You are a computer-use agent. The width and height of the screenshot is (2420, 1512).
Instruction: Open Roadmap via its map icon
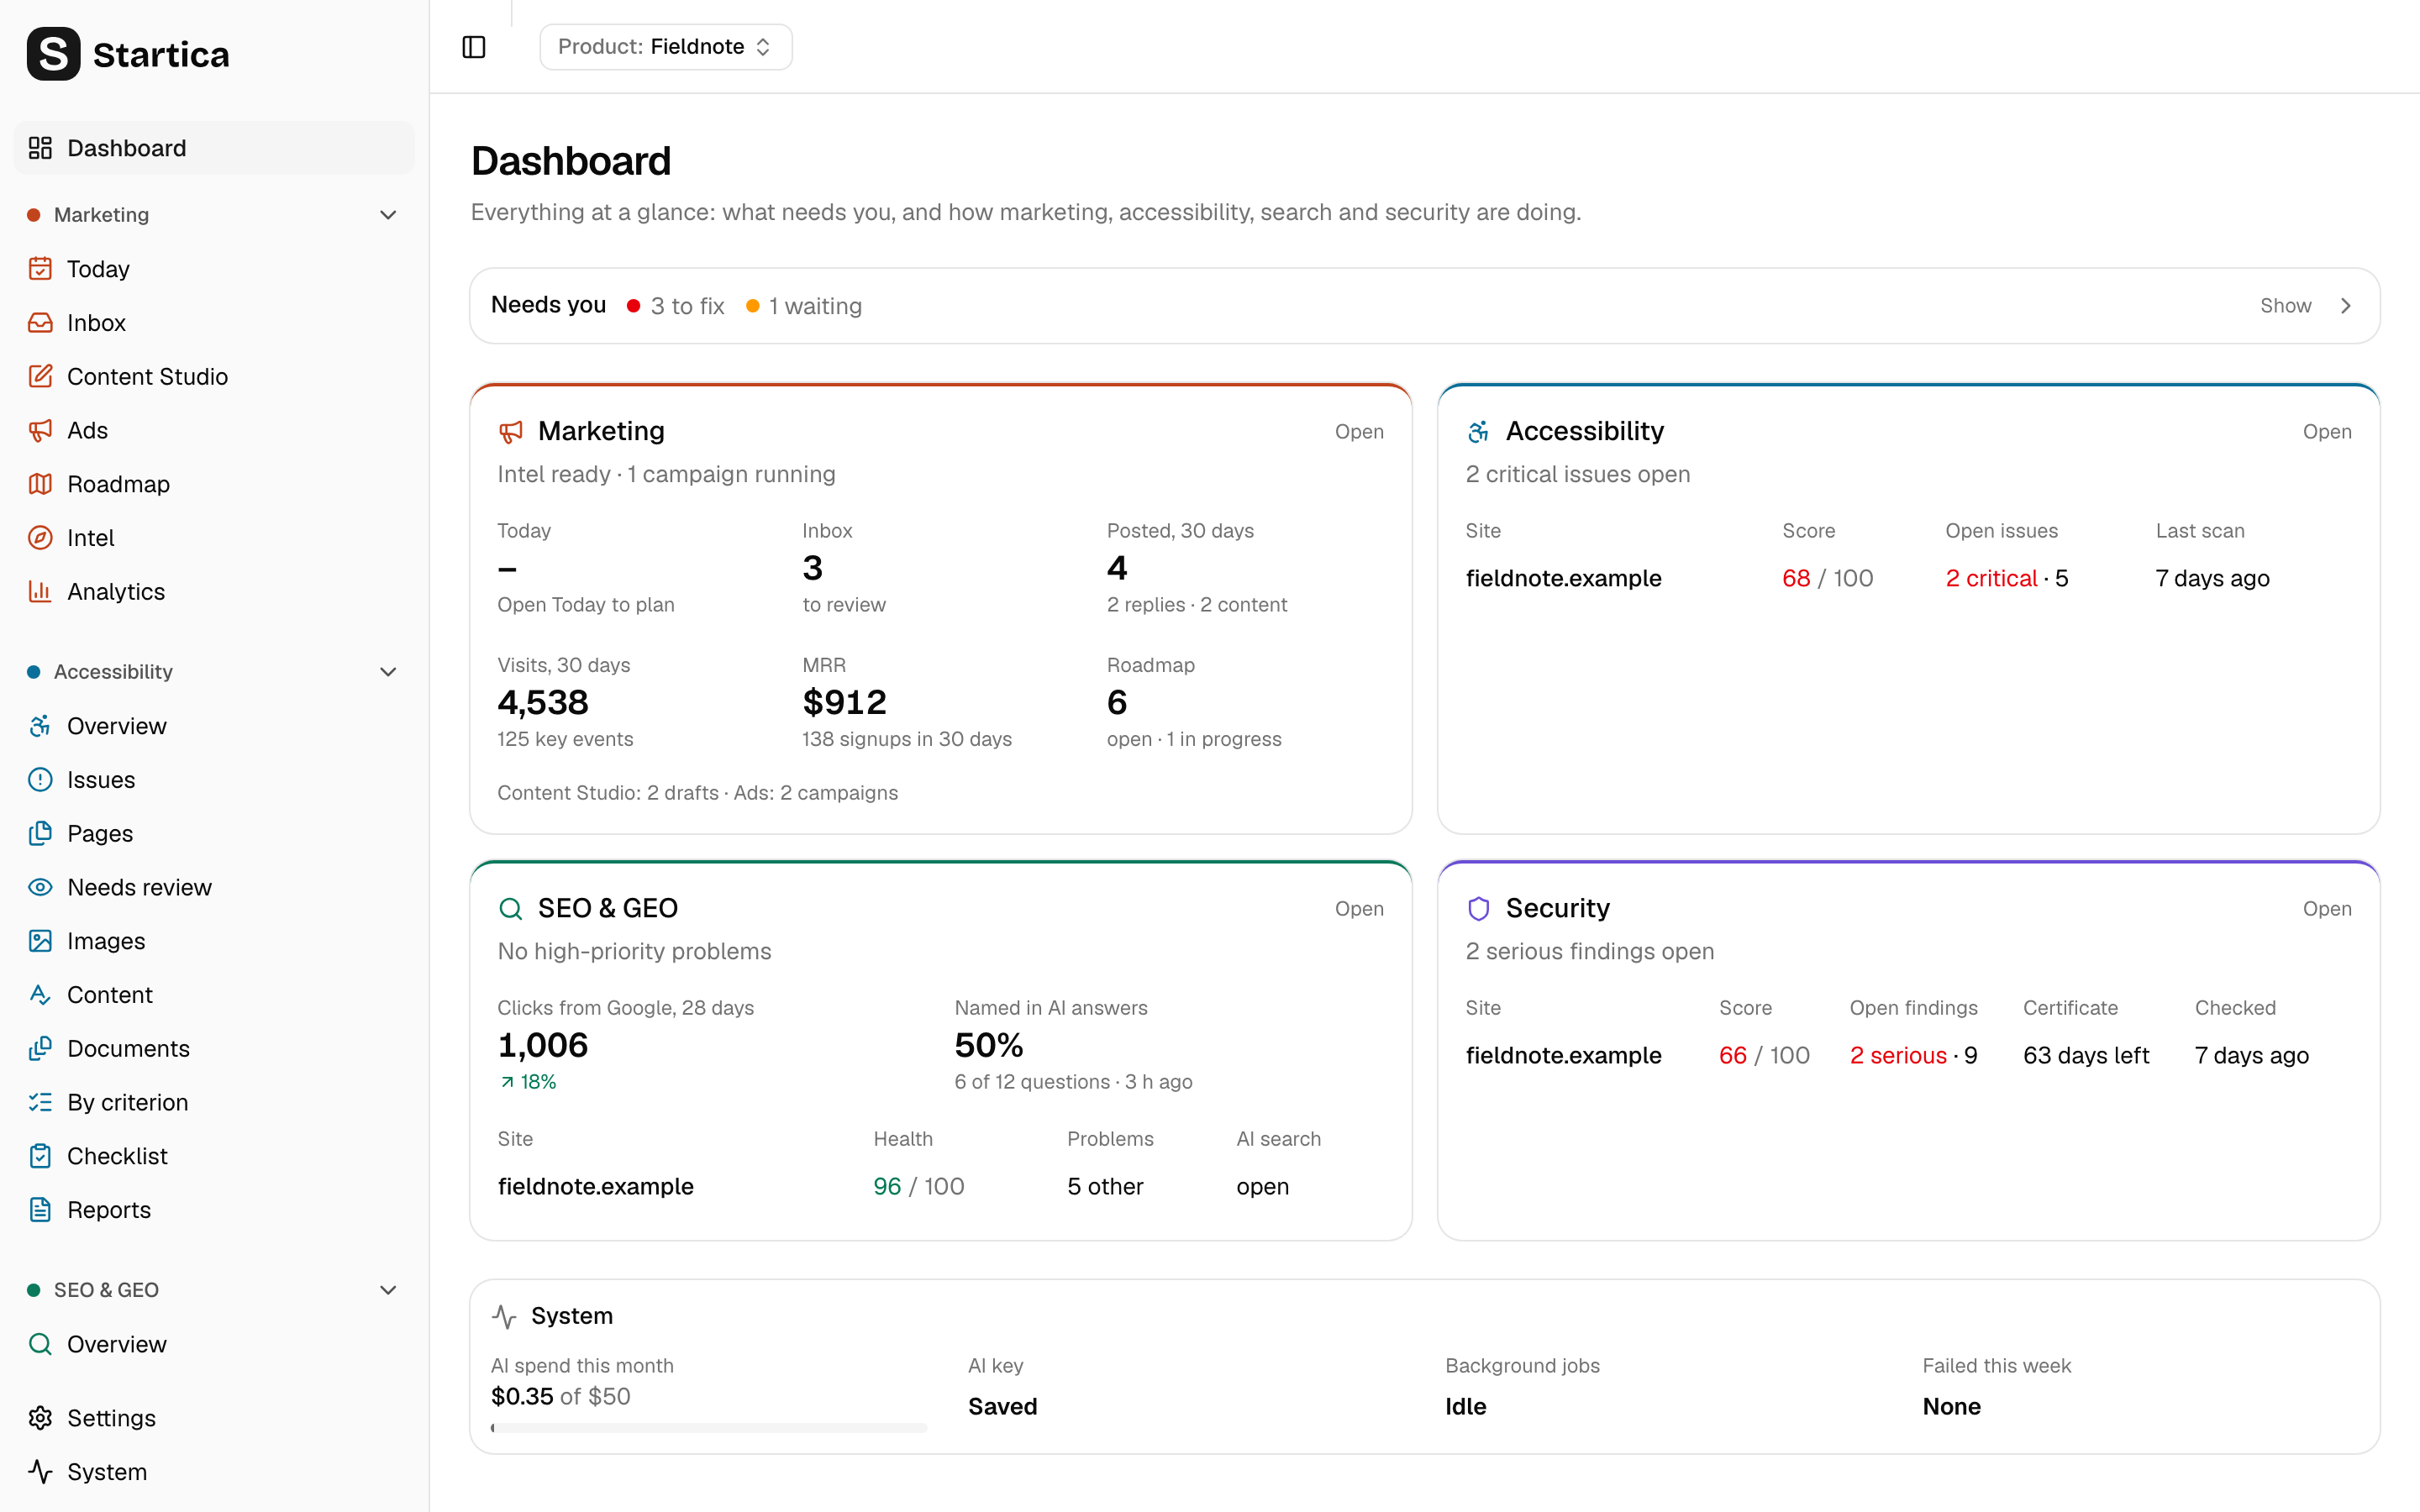pyautogui.click(x=40, y=484)
